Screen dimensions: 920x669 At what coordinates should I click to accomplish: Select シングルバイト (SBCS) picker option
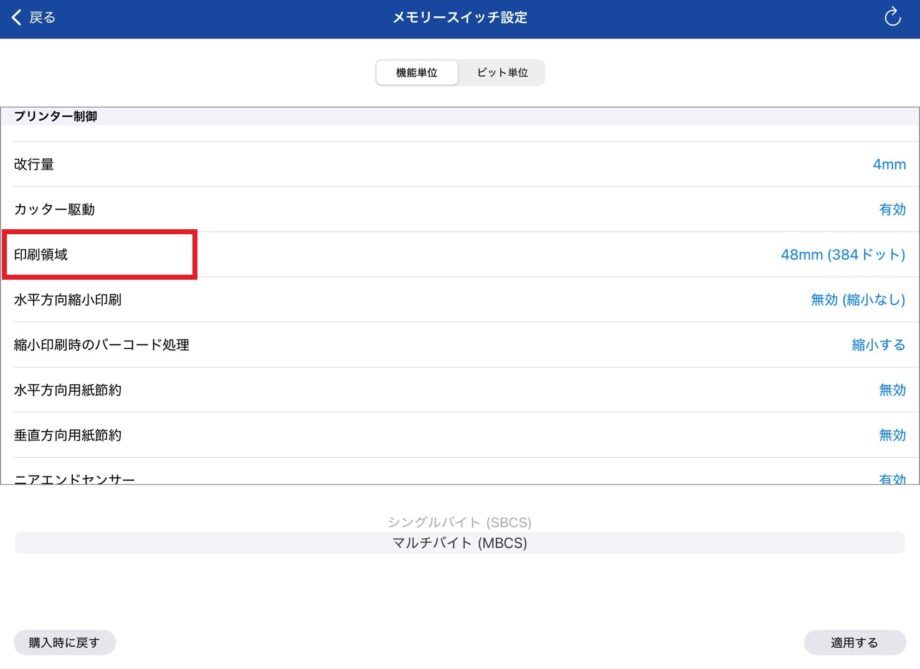459,522
